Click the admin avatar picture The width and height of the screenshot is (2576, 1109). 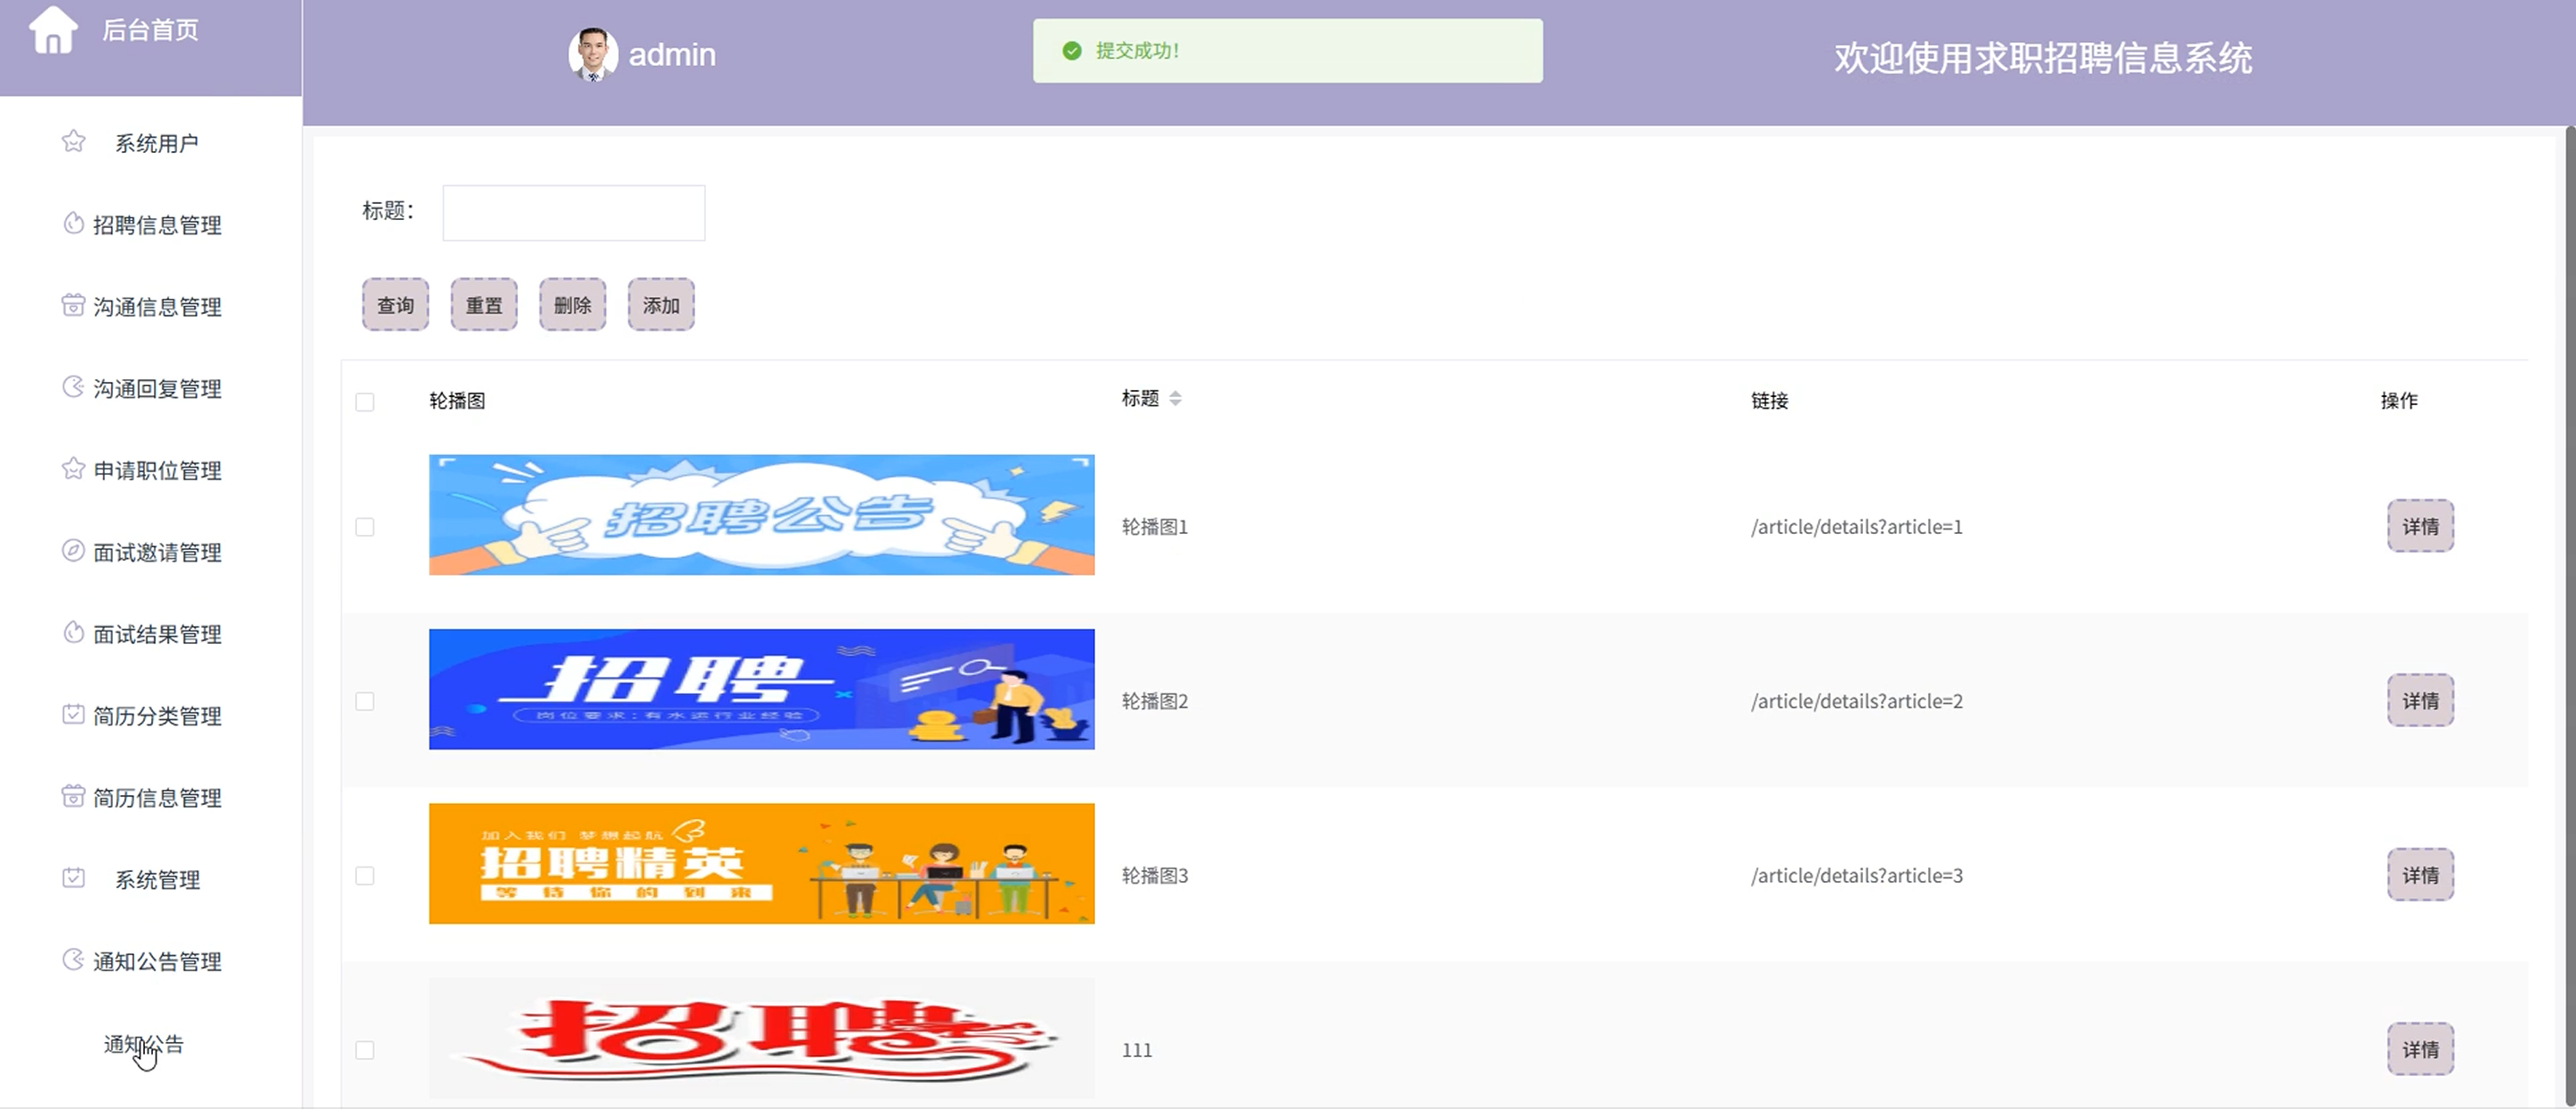pyautogui.click(x=592, y=54)
